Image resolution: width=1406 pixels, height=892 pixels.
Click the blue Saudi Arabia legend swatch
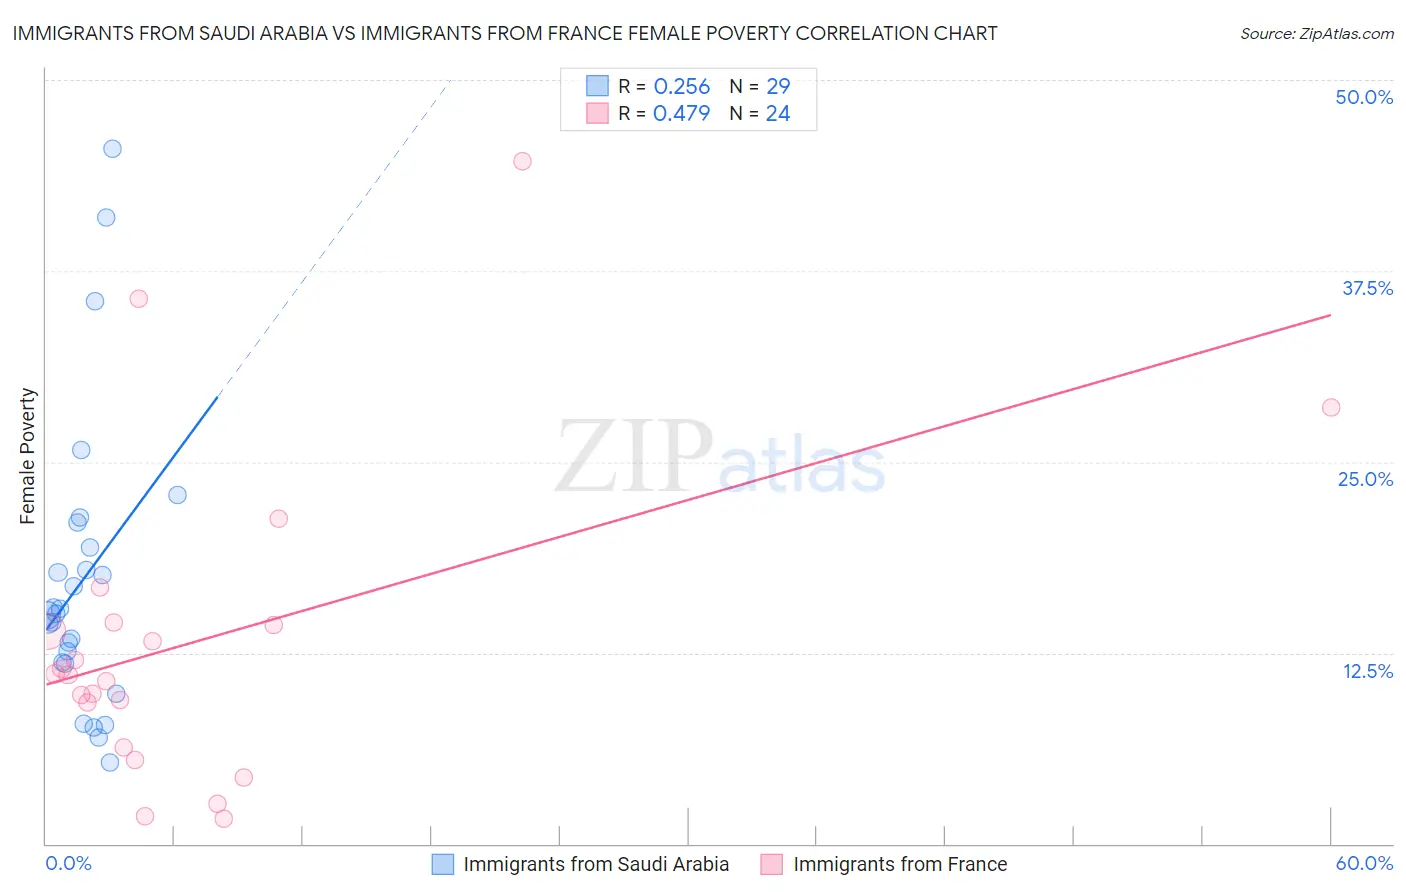pos(443,864)
